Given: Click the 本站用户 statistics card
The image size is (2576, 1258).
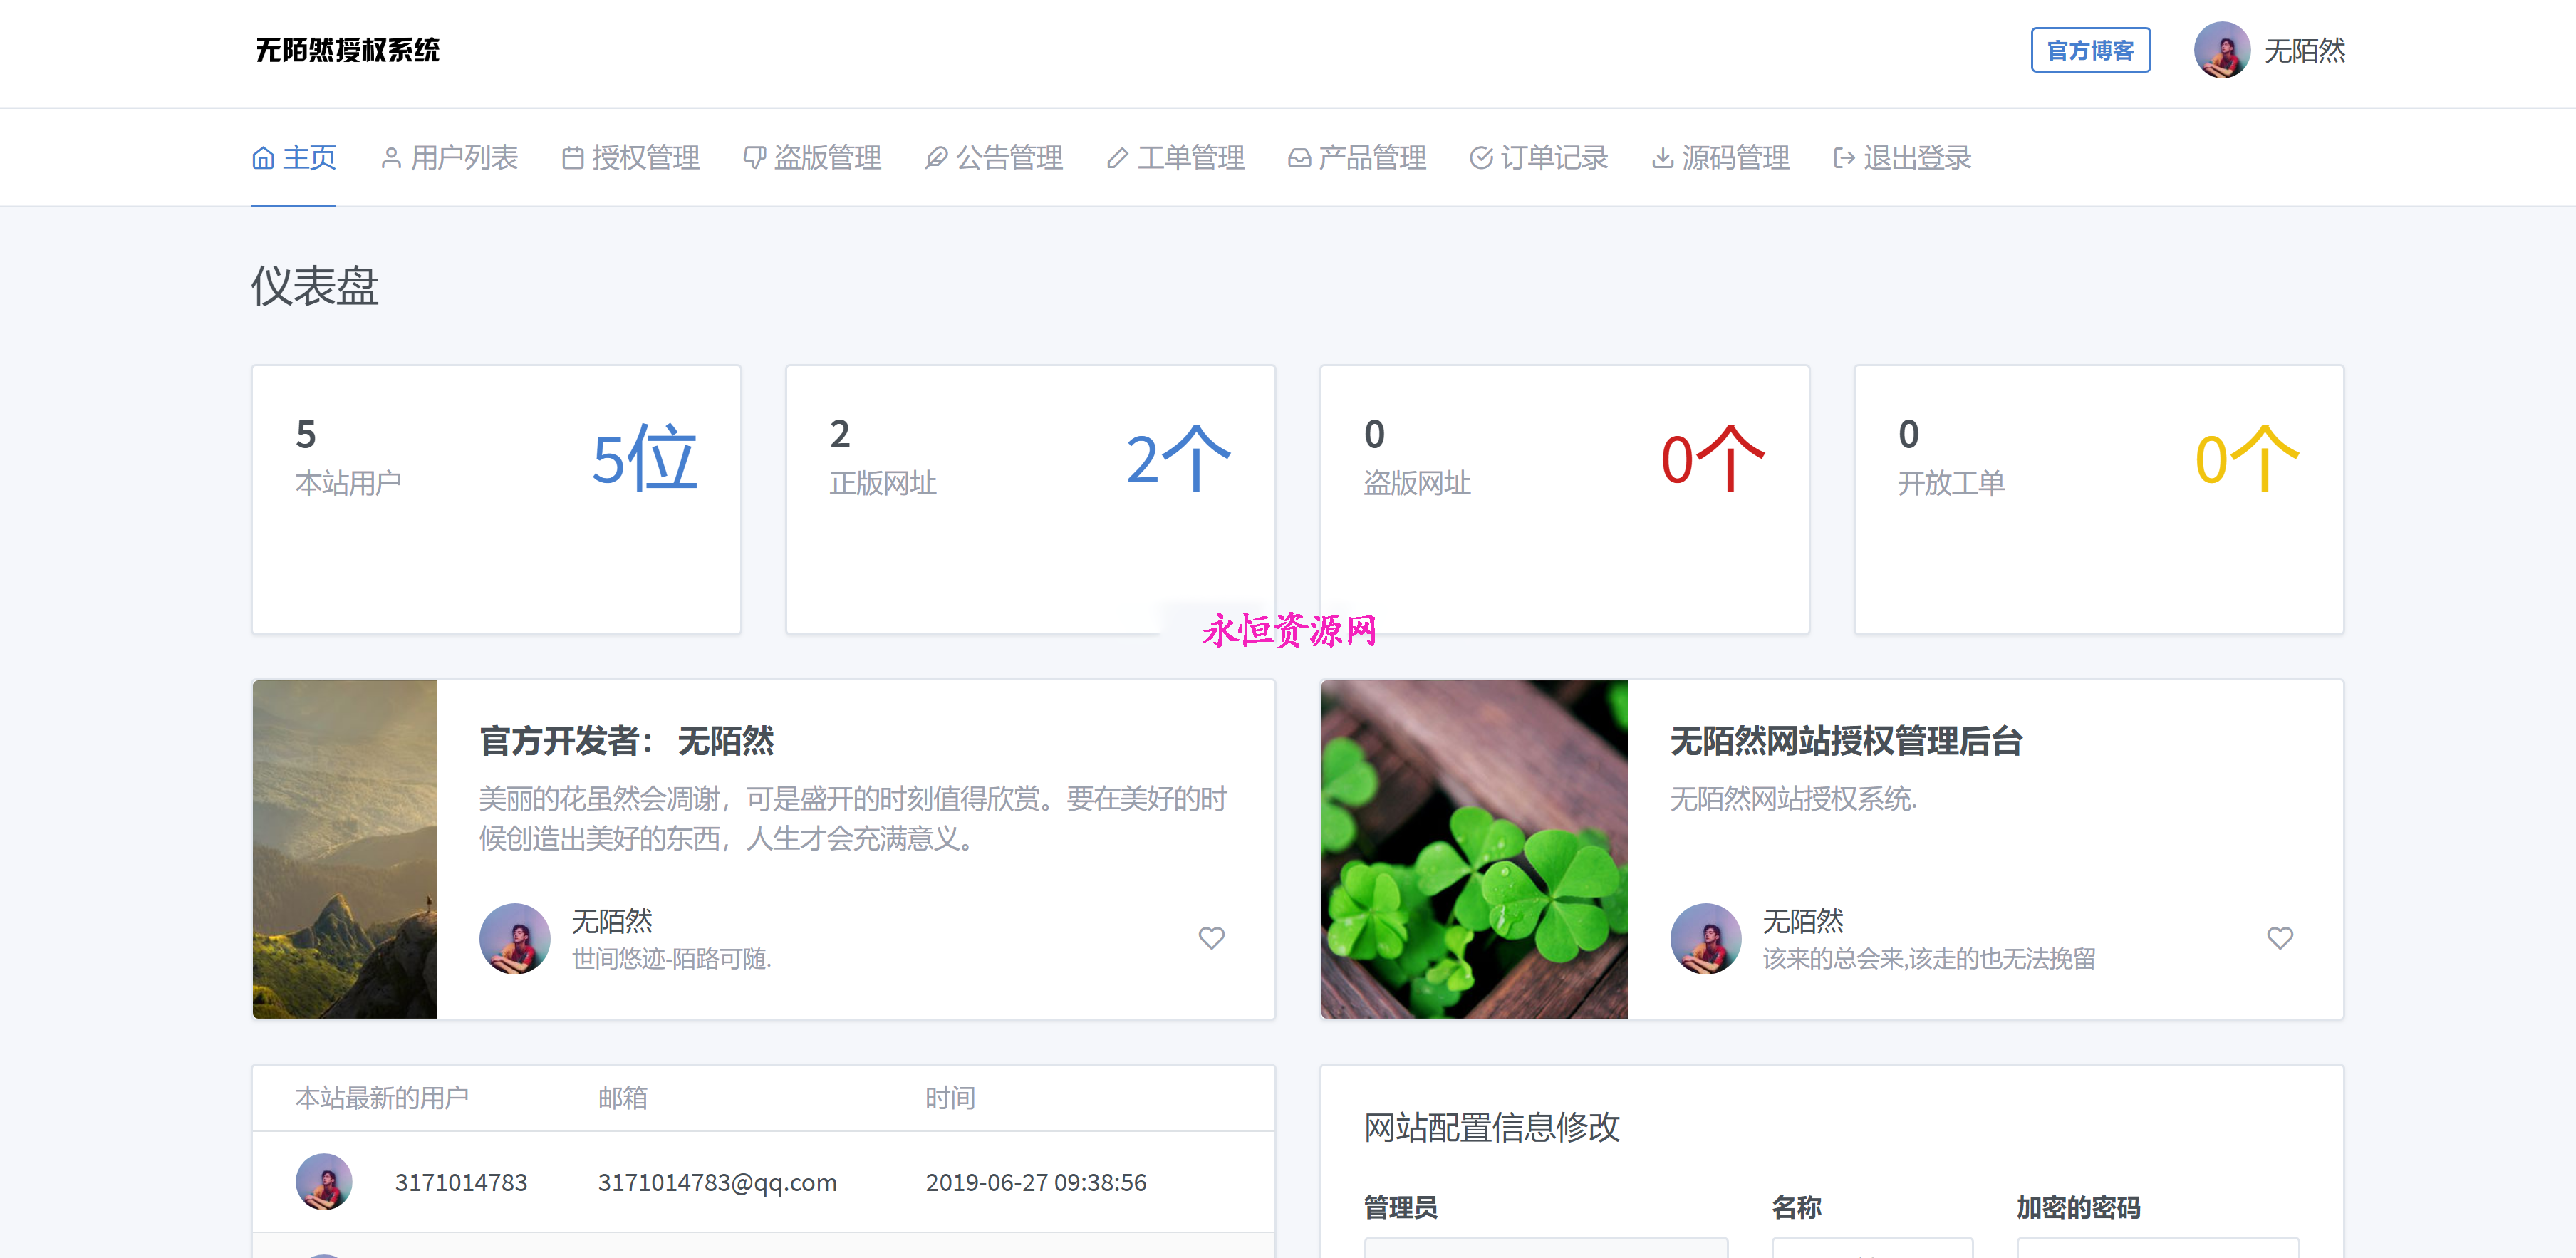Looking at the screenshot, I should 496,499.
